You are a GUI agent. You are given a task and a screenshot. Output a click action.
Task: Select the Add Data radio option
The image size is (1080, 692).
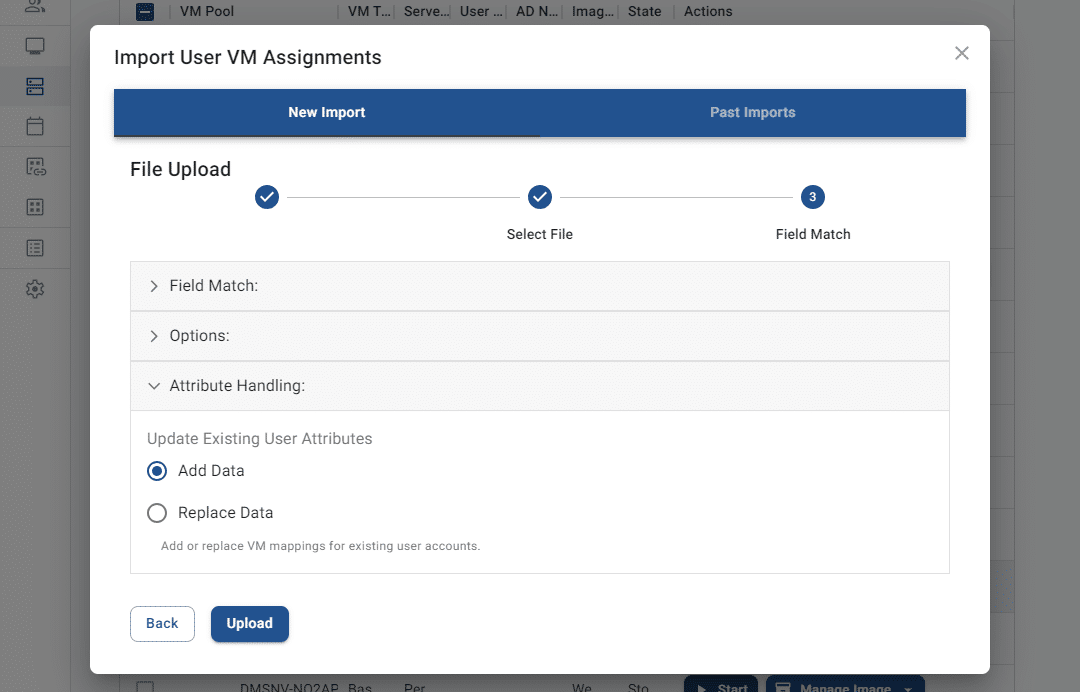click(157, 471)
